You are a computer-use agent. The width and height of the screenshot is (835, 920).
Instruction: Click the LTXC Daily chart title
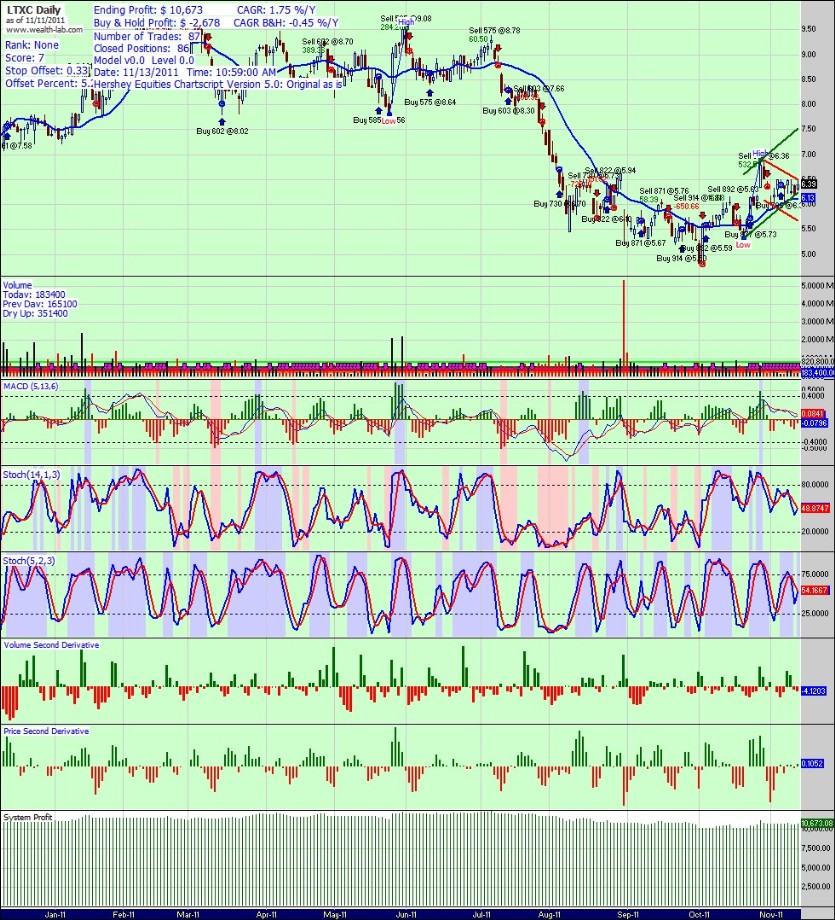pyautogui.click(x=32, y=10)
